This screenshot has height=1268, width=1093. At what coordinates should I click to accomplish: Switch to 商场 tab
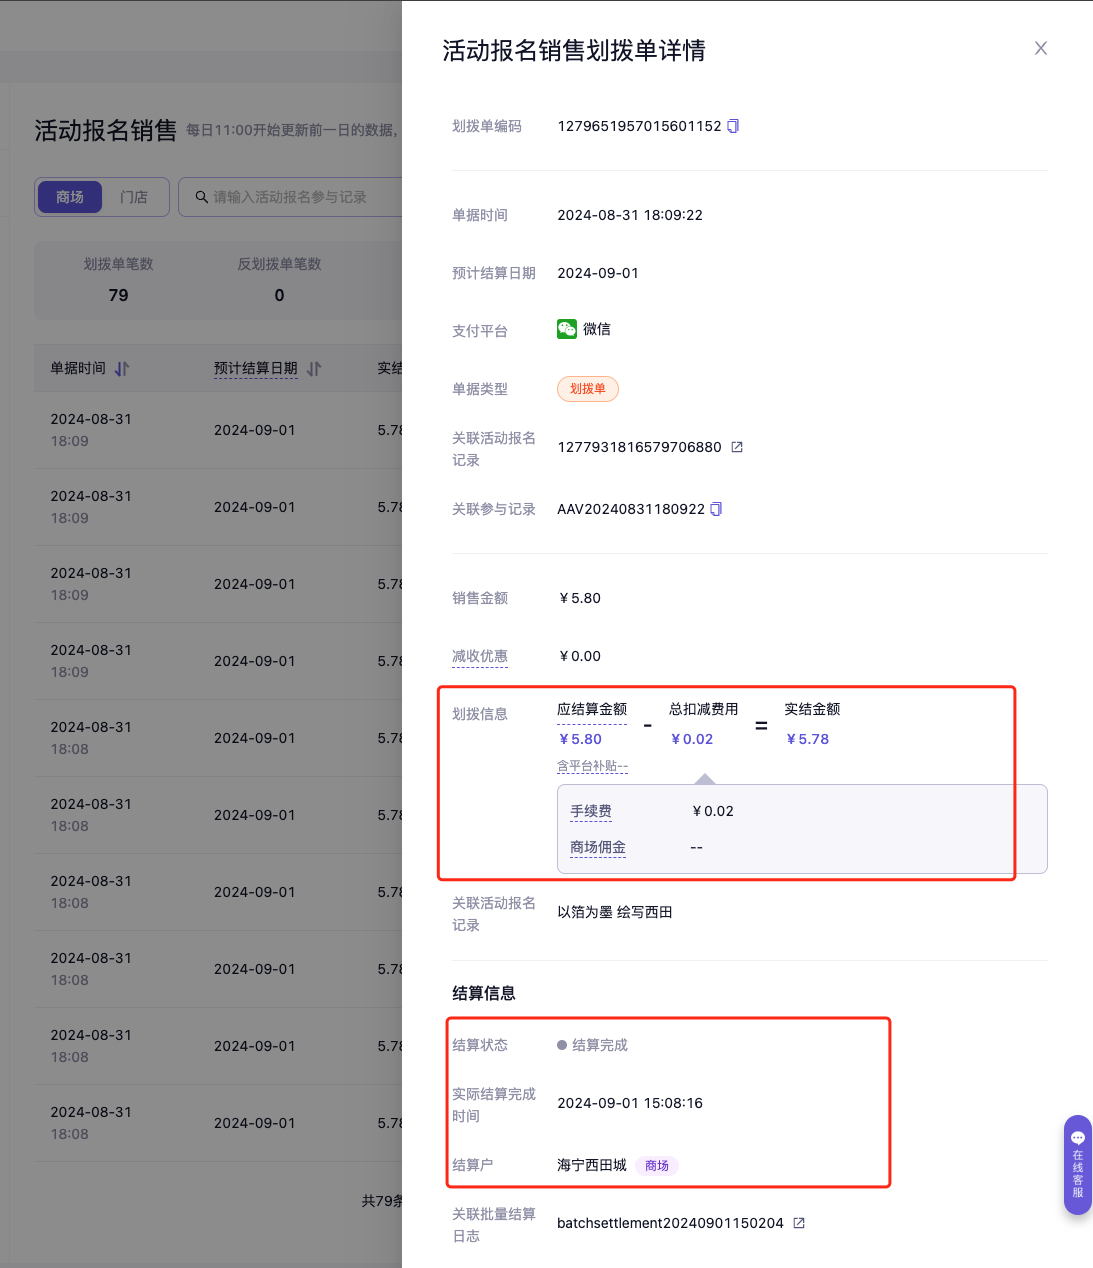tap(70, 197)
